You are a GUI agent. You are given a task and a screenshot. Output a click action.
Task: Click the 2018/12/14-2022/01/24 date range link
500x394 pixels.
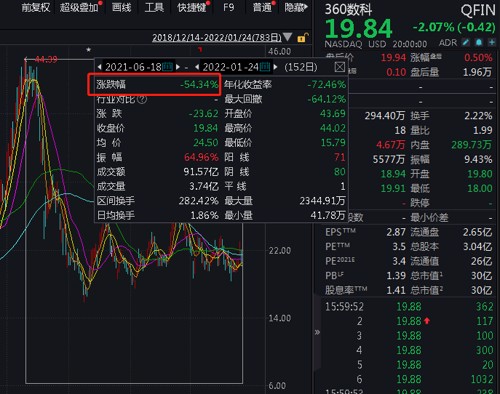pos(217,37)
